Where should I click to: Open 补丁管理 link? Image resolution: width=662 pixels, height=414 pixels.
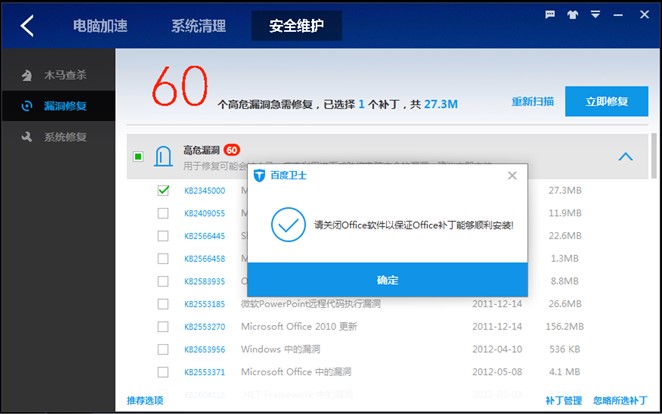(564, 400)
